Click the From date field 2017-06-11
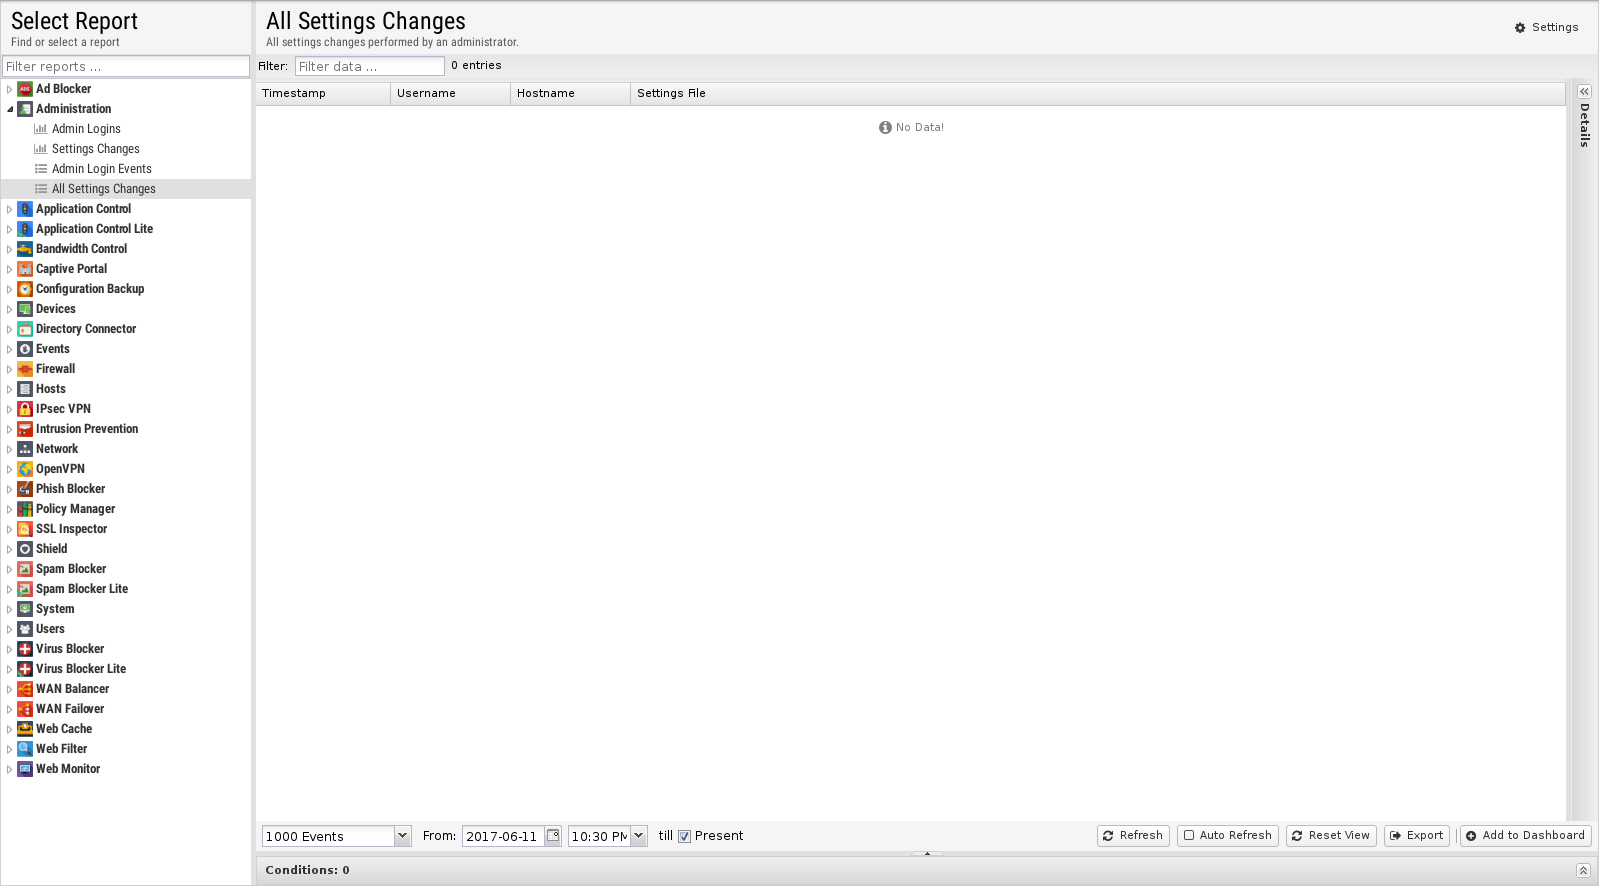The width and height of the screenshot is (1599, 886). (503, 836)
